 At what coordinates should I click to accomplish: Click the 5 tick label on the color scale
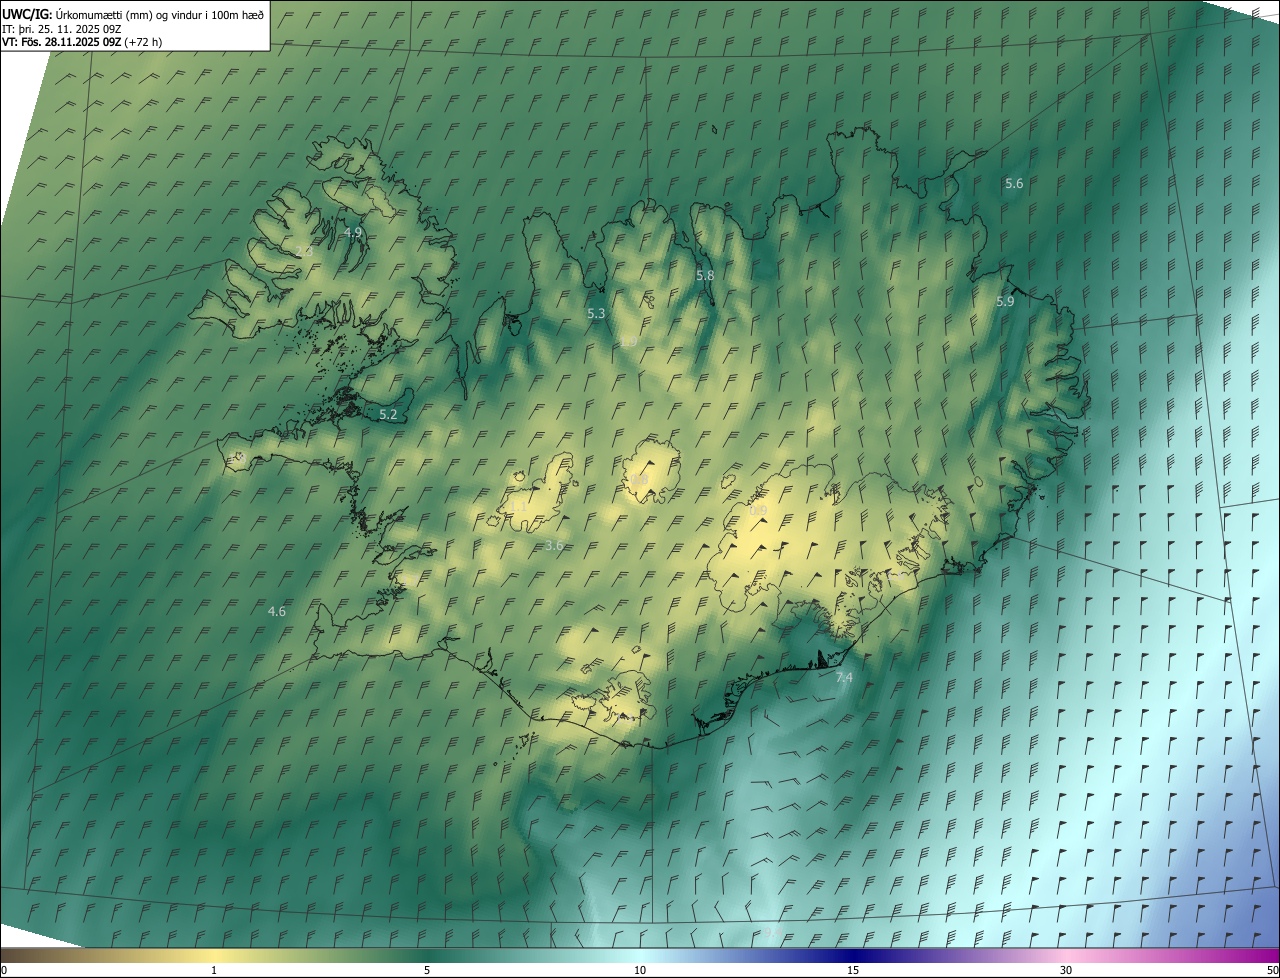(x=427, y=971)
